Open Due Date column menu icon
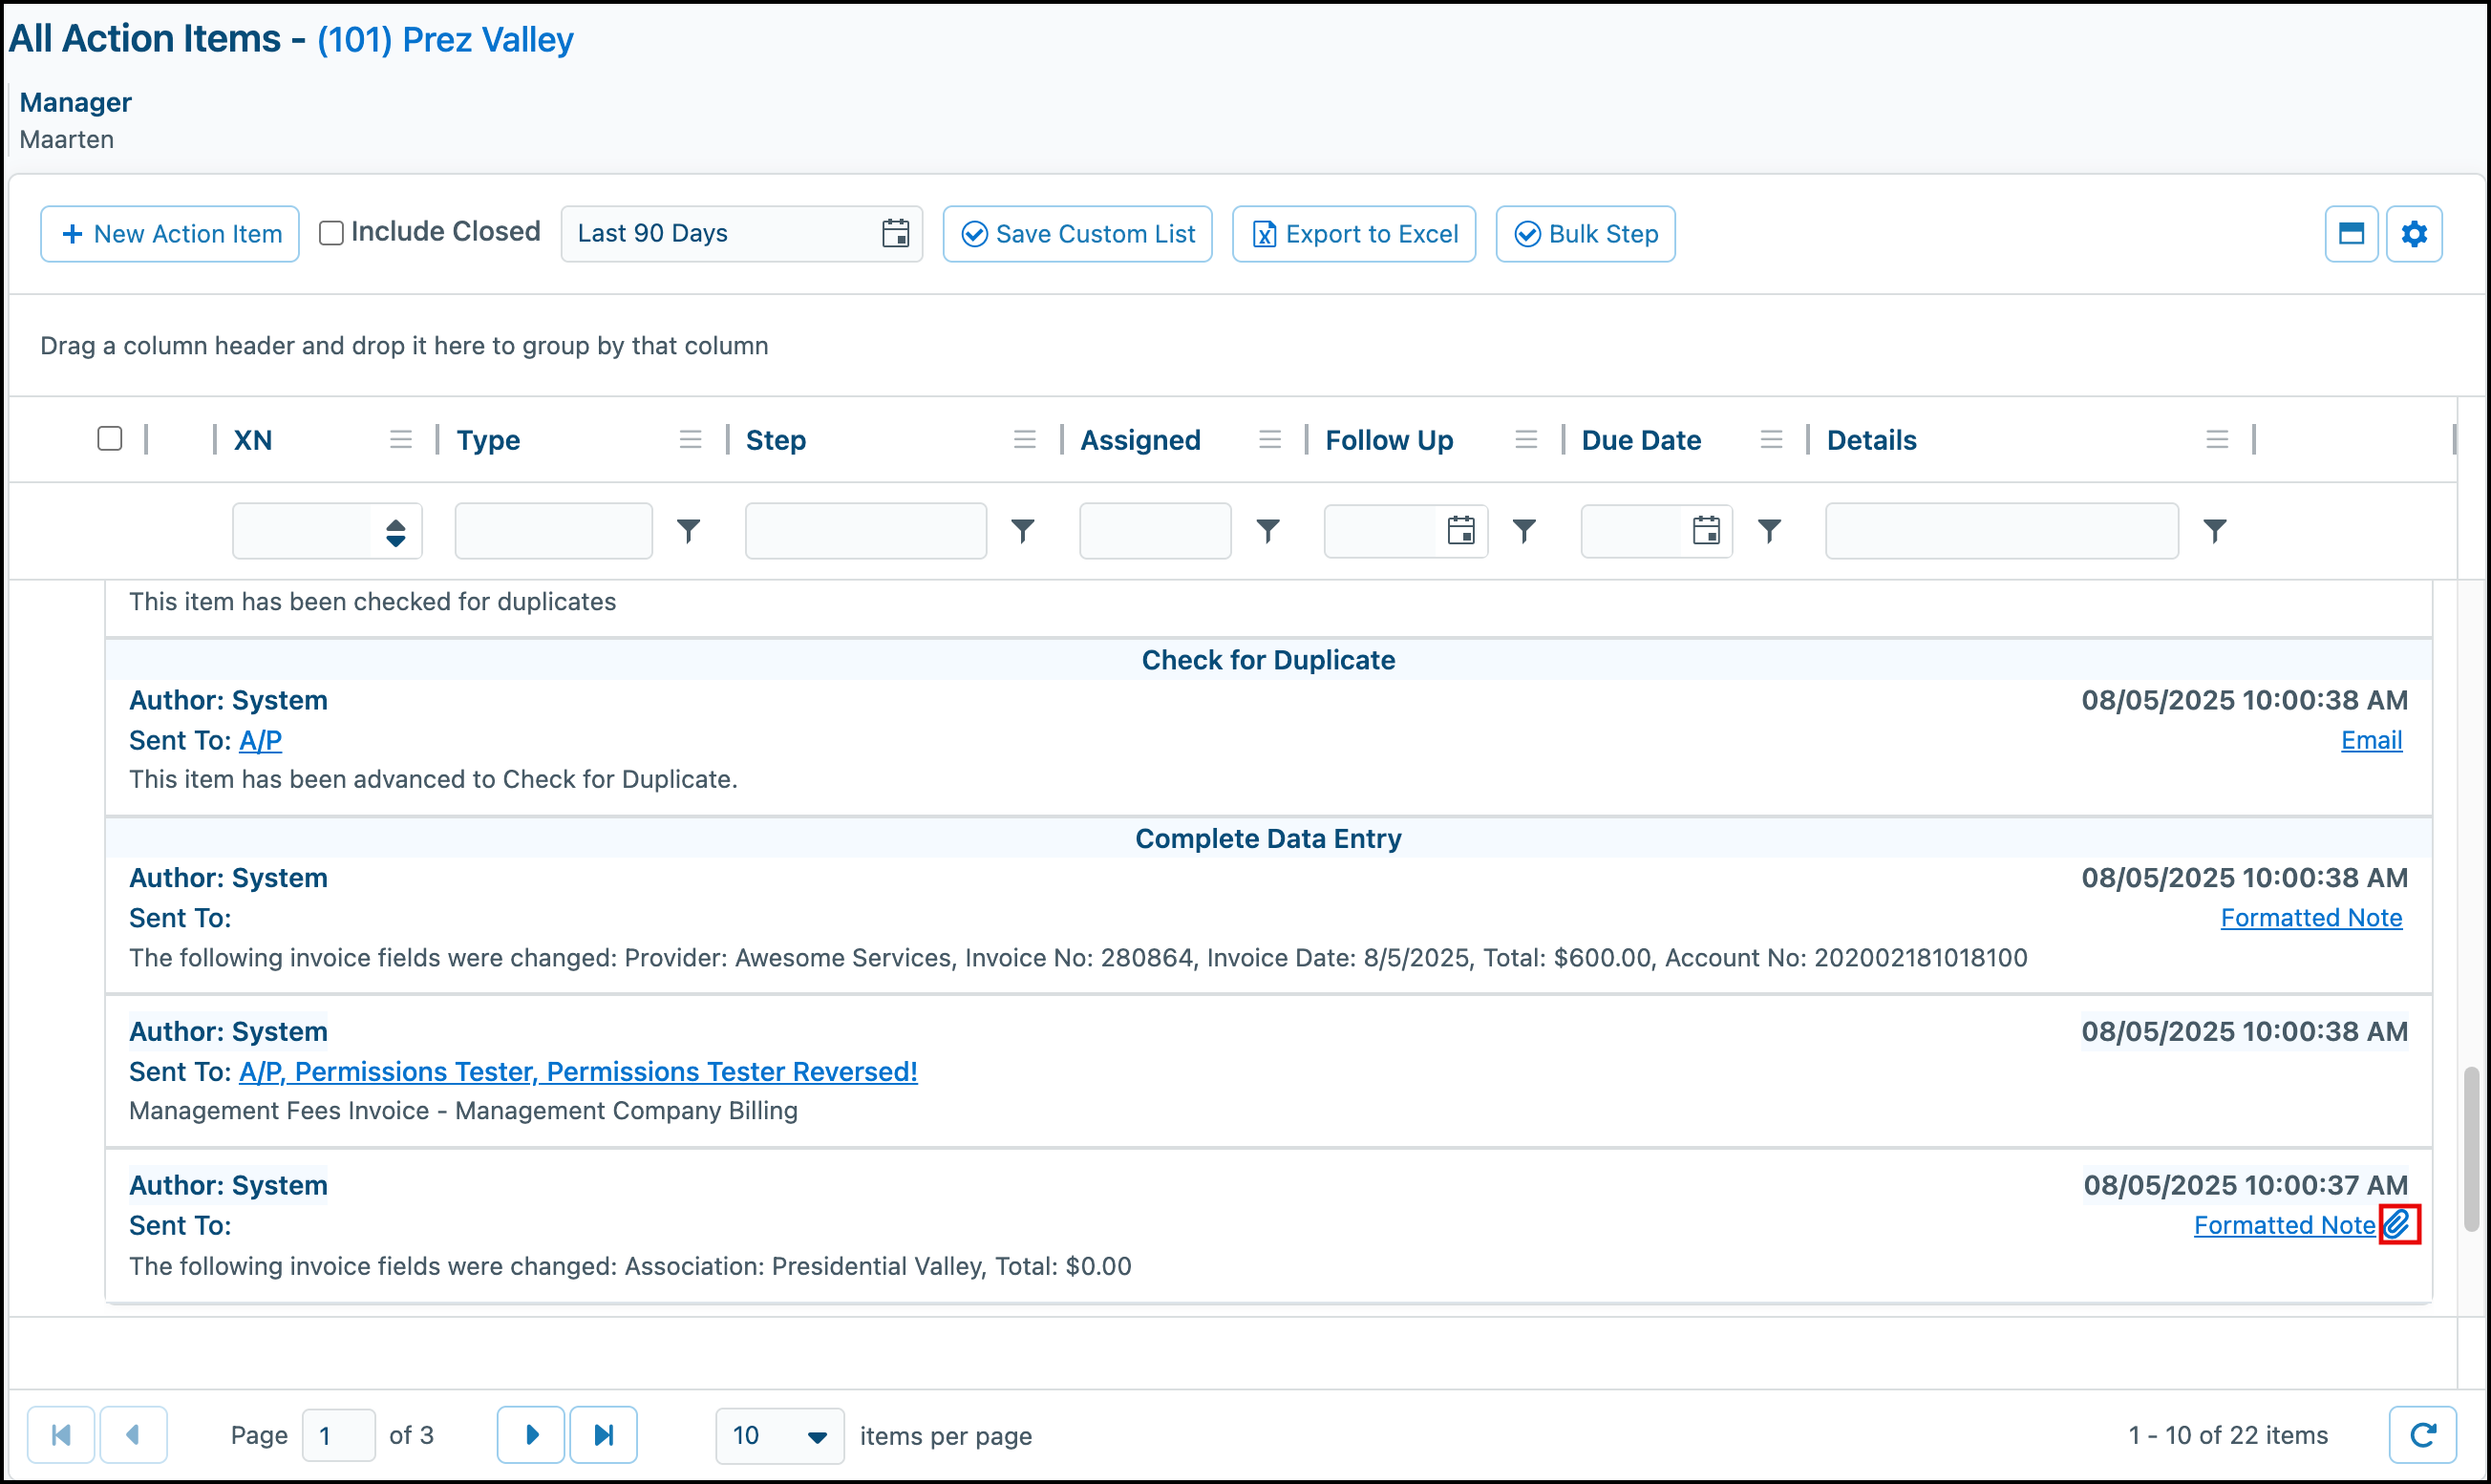 pos(1771,440)
